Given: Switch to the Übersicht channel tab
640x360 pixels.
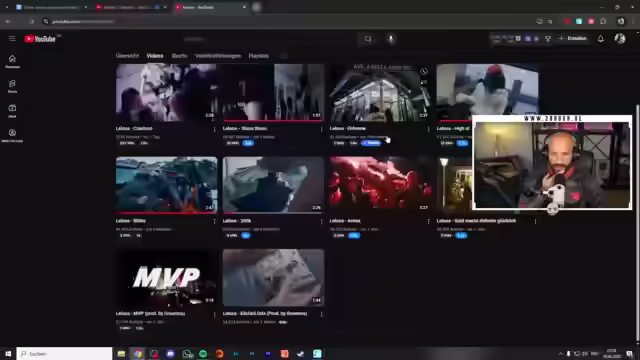Looking at the screenshot, I should tap(127, 56).
